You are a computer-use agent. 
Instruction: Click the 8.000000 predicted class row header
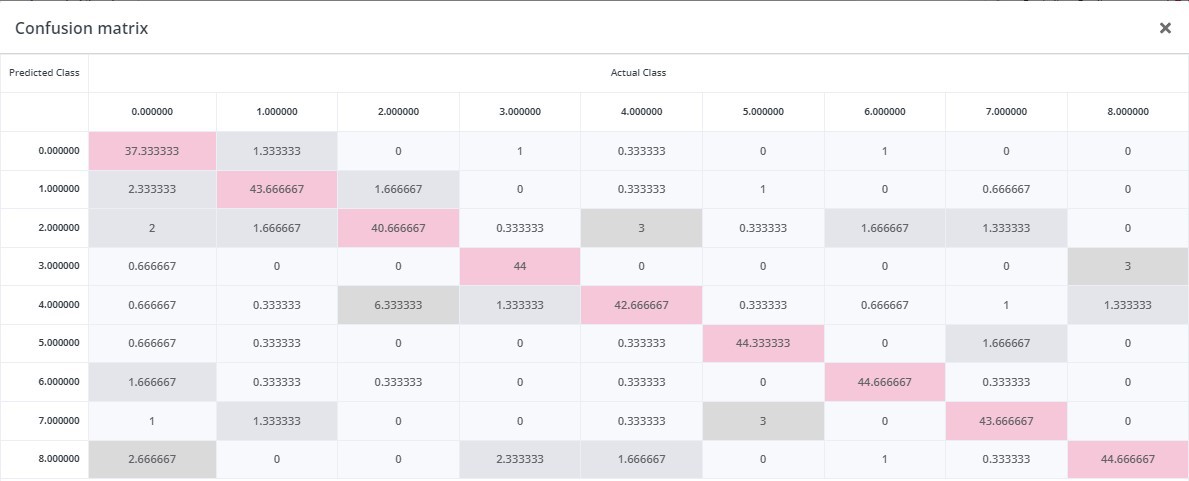44,459
